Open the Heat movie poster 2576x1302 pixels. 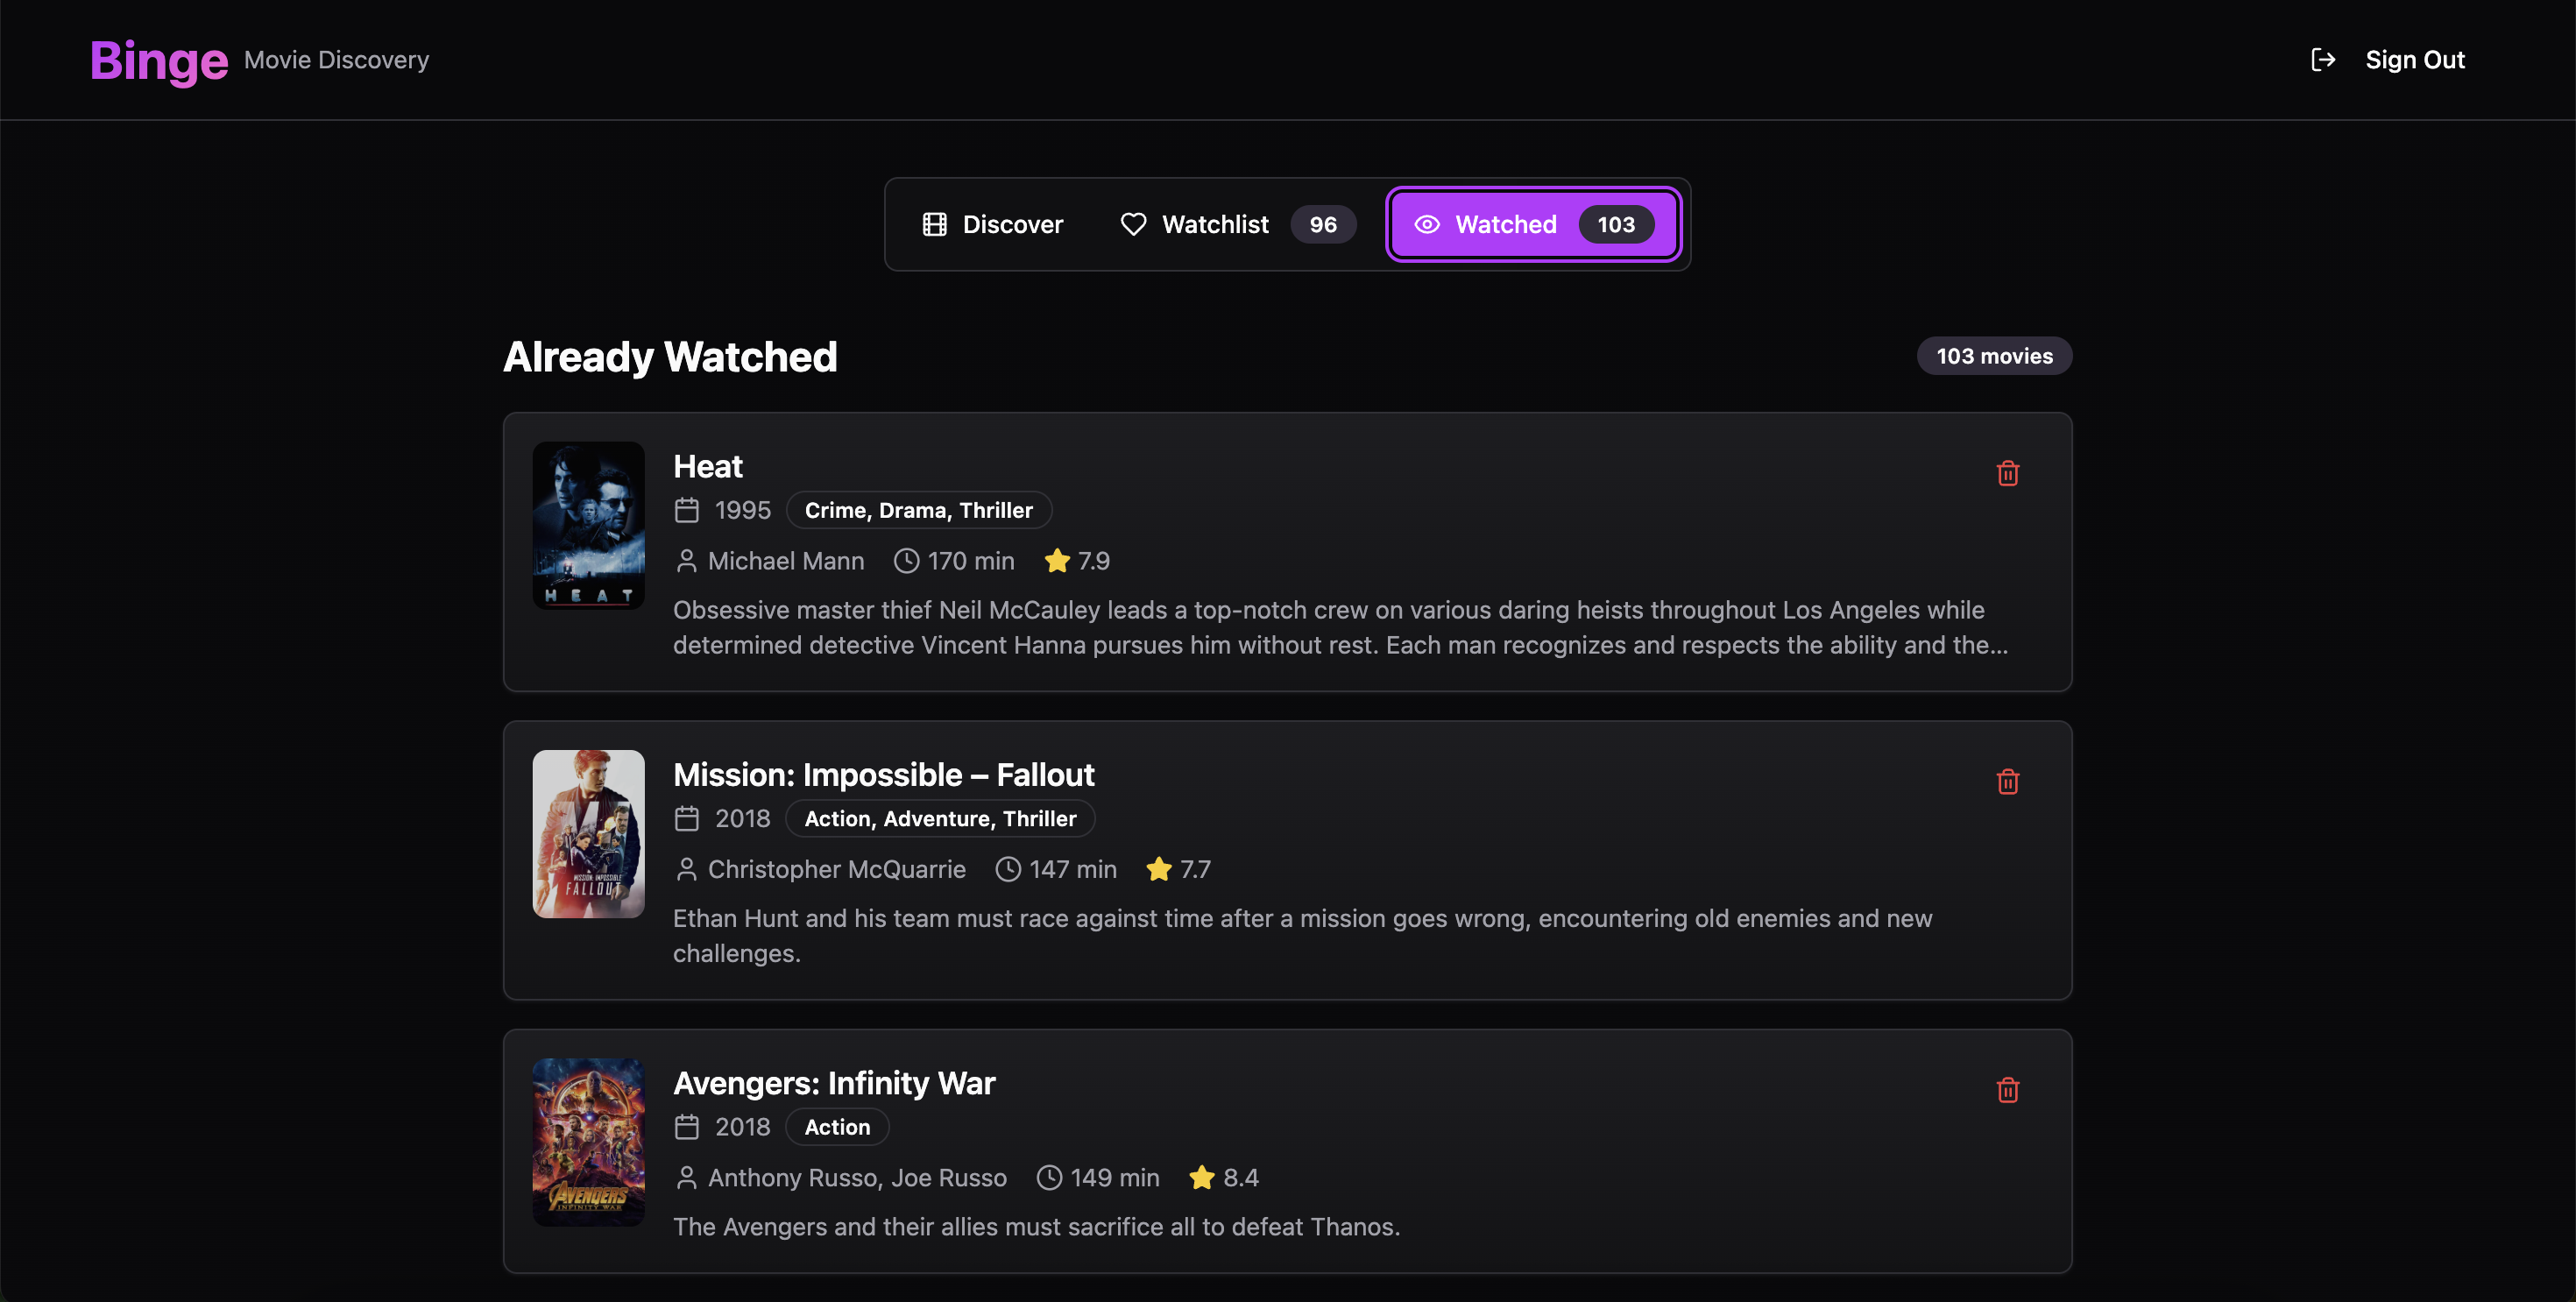588,525
